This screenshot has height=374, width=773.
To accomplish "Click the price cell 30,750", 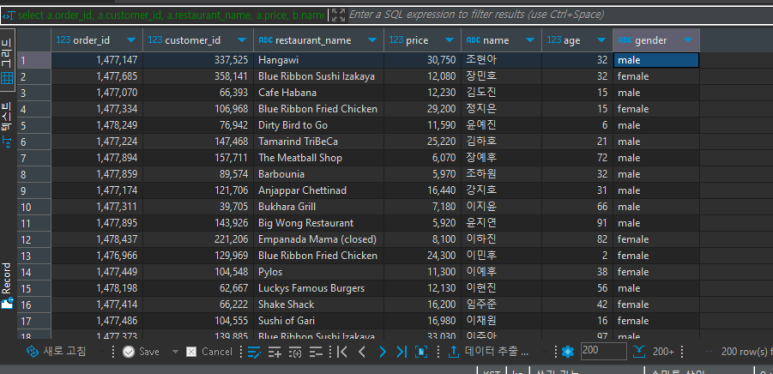I will pyautogui.click(x=422, y=60).
